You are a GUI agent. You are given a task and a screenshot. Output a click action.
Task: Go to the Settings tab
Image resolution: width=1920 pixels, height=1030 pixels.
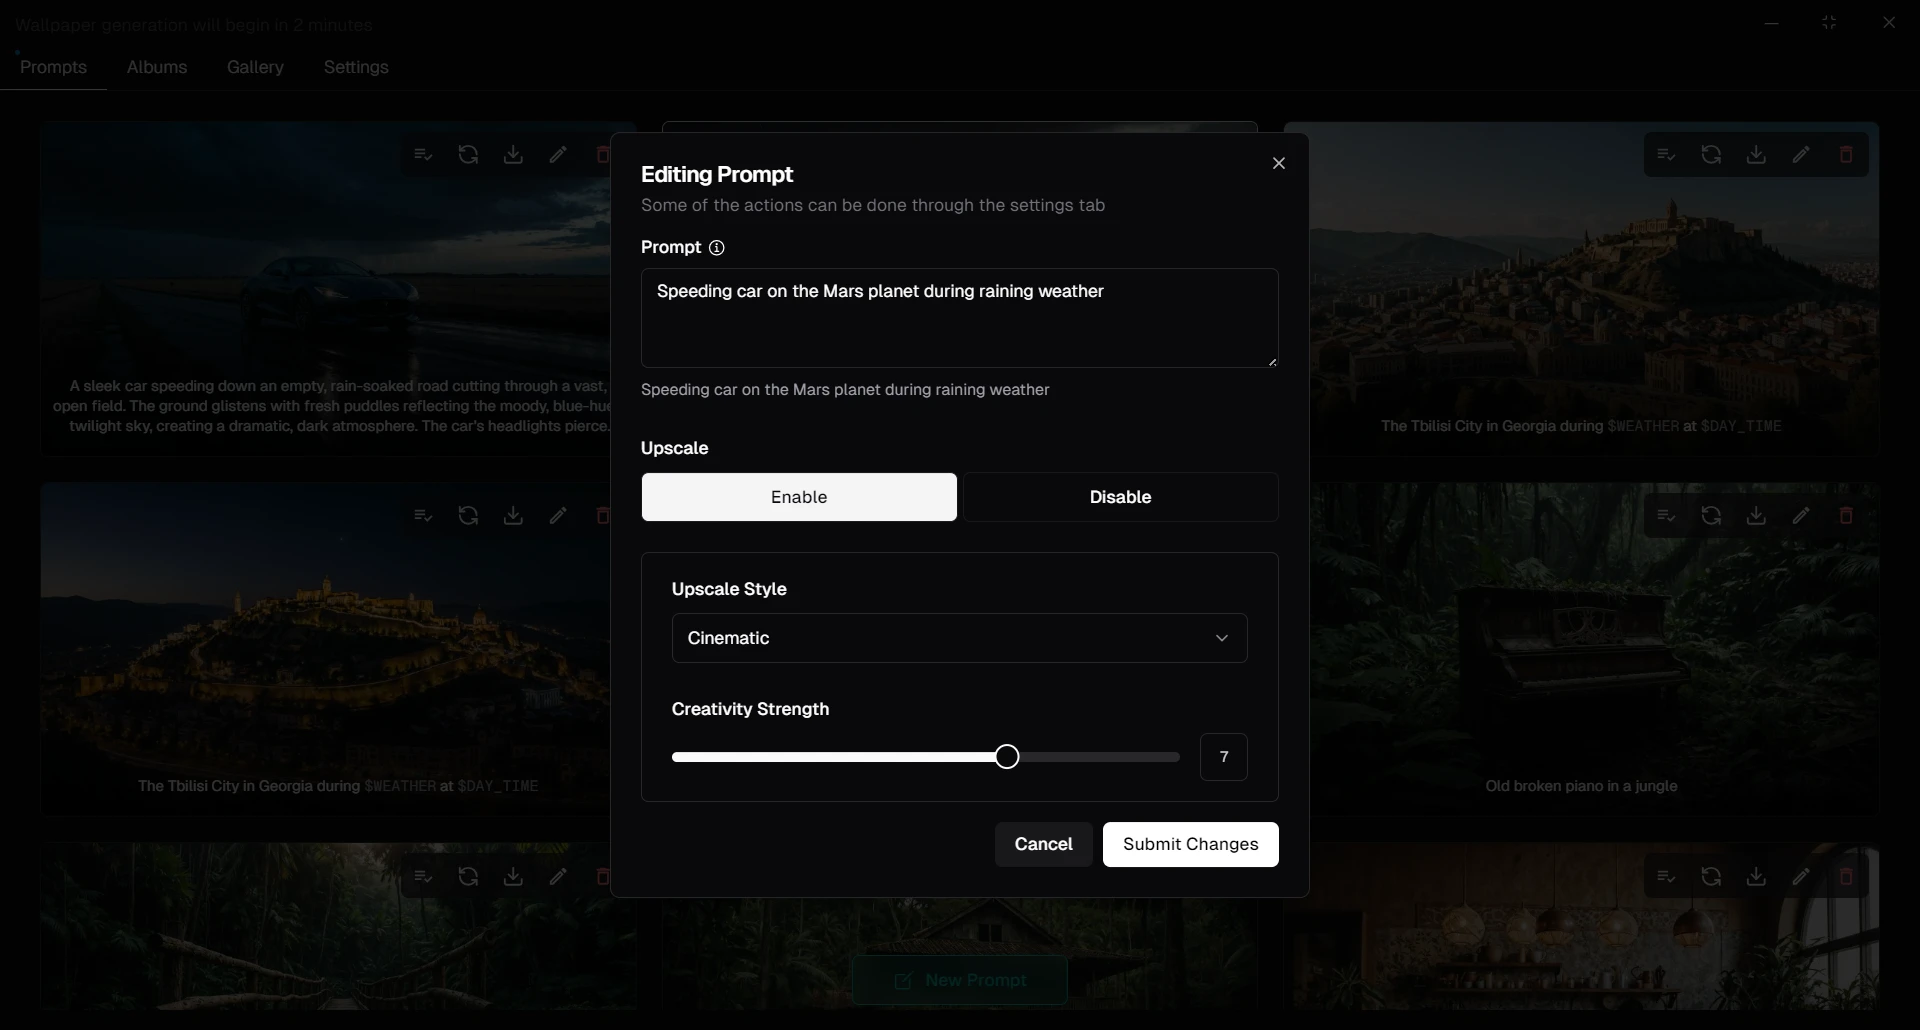coord(356,67)
